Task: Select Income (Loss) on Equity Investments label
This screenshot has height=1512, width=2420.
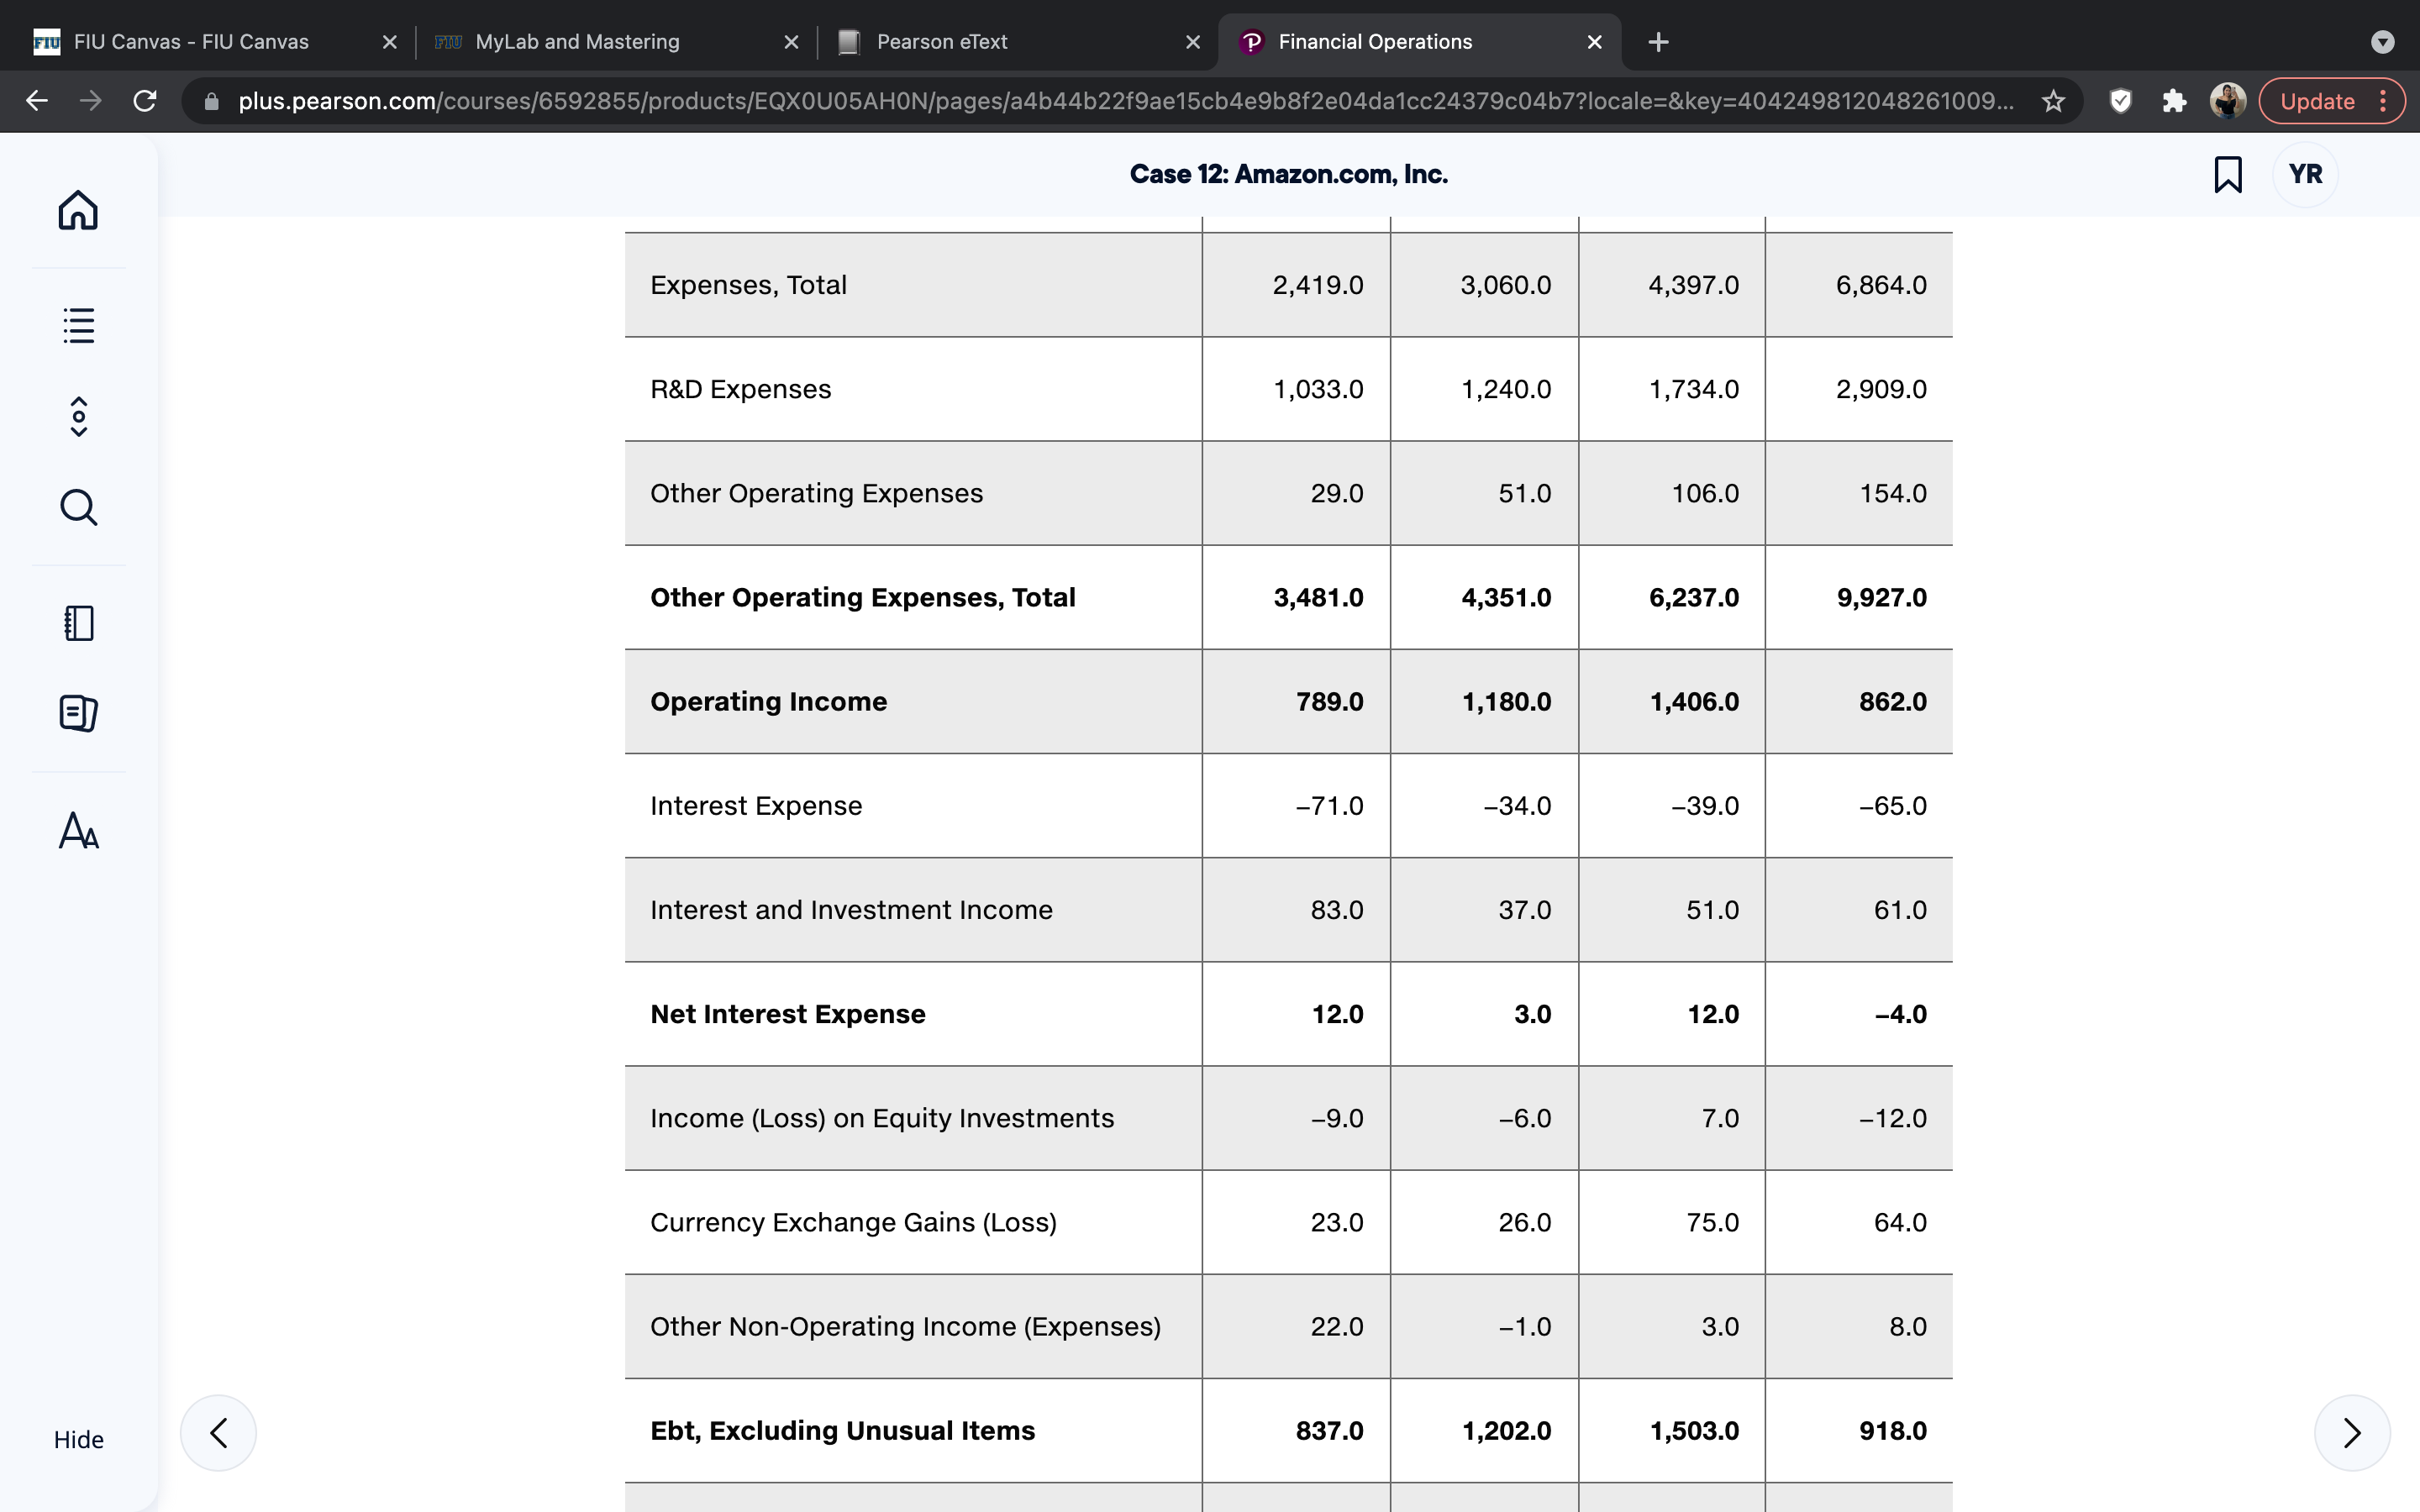Action: click(882, 1118)
